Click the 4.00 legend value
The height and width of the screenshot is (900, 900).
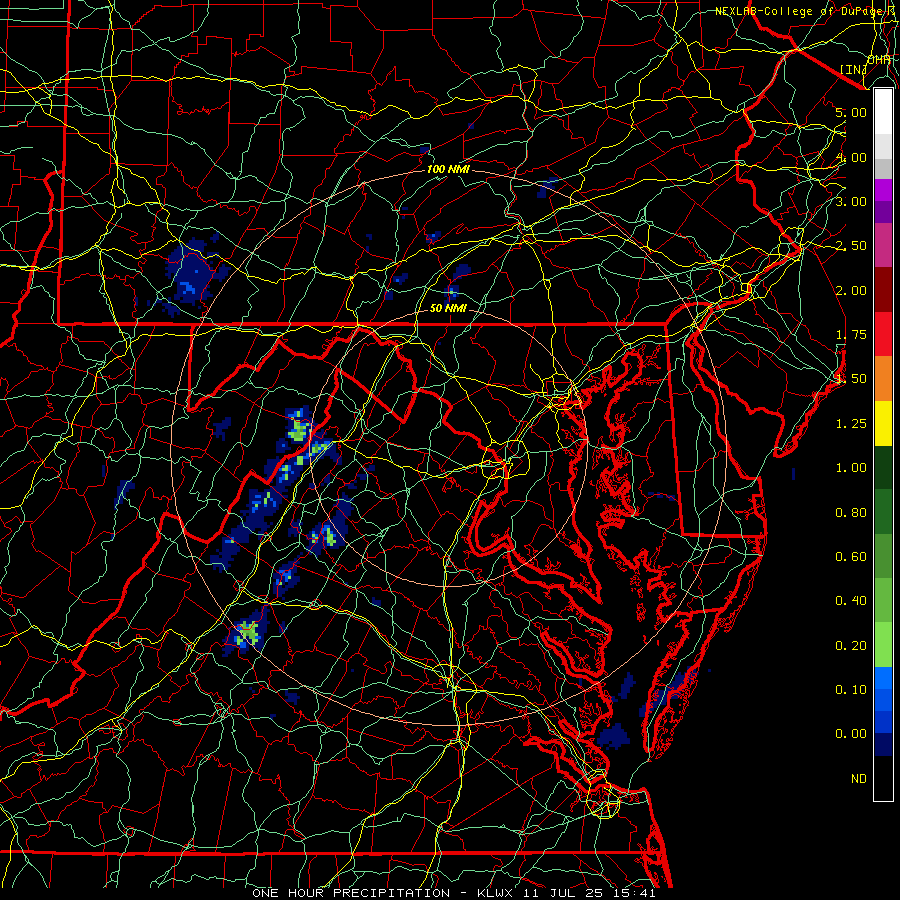point(851,157)
